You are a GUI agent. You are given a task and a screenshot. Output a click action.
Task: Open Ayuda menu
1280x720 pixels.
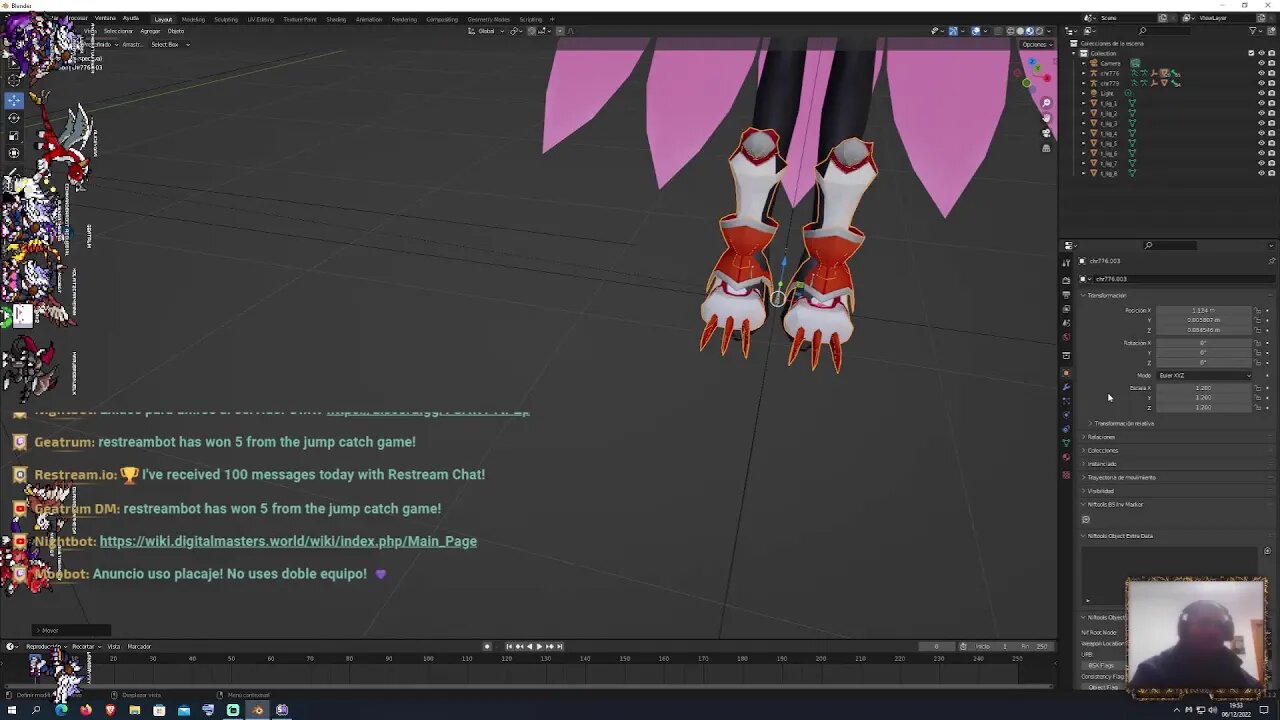coord(131,18)
